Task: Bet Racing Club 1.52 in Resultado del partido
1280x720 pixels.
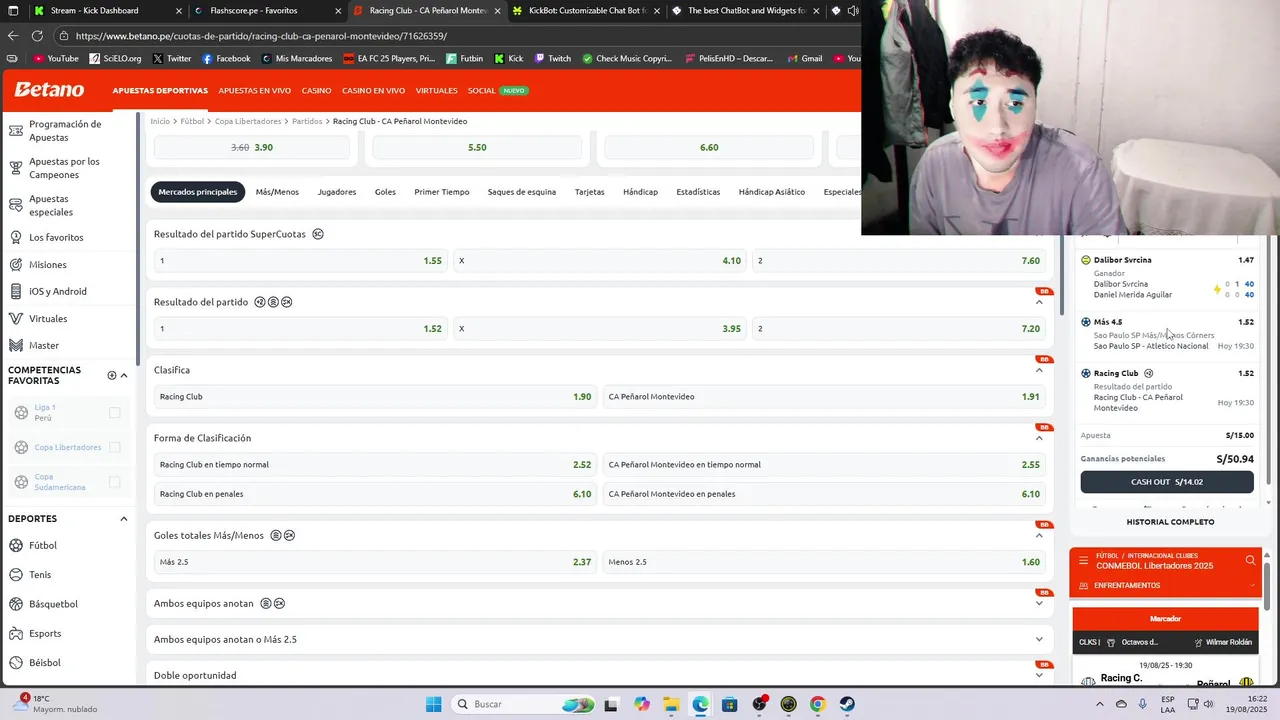Action: pos(300,328)
